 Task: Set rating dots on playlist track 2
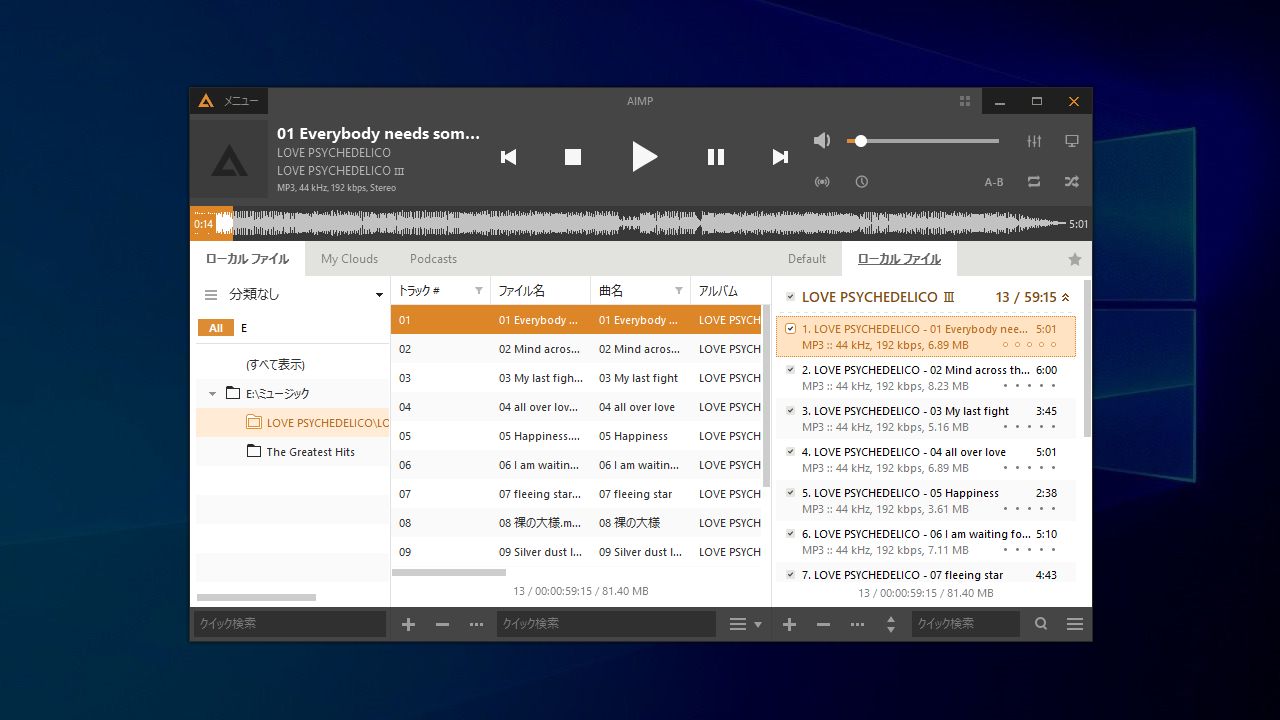tap(1028, 386)
